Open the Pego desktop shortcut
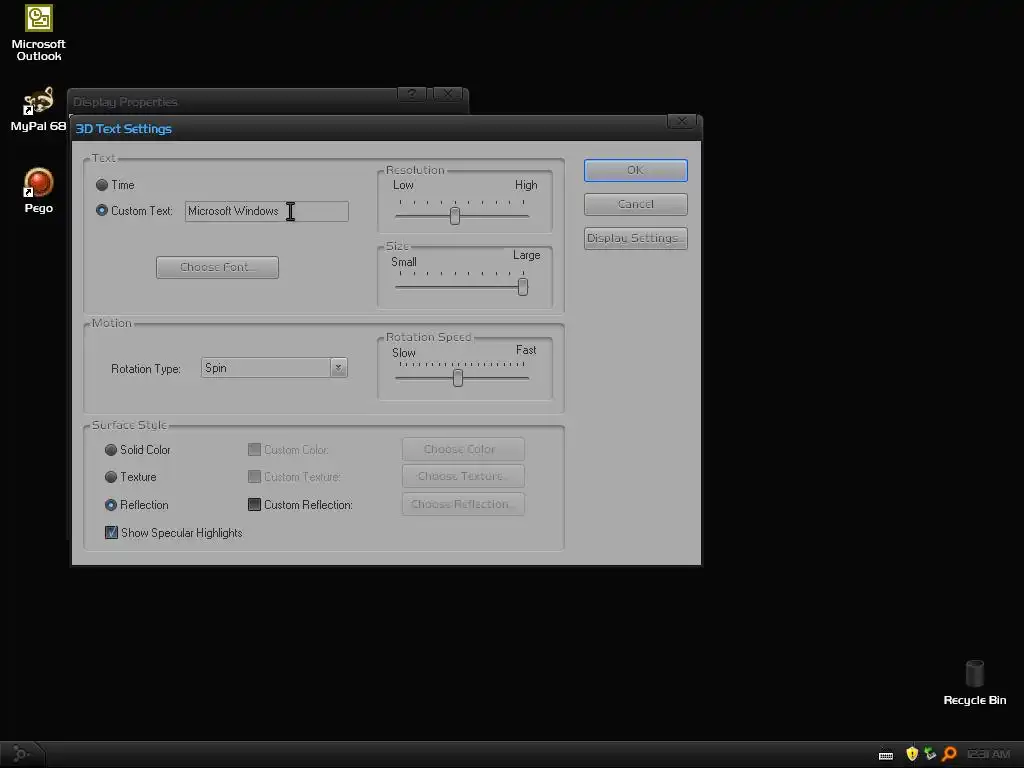This screenshot has width=1024, height=768. pos(39,190)
